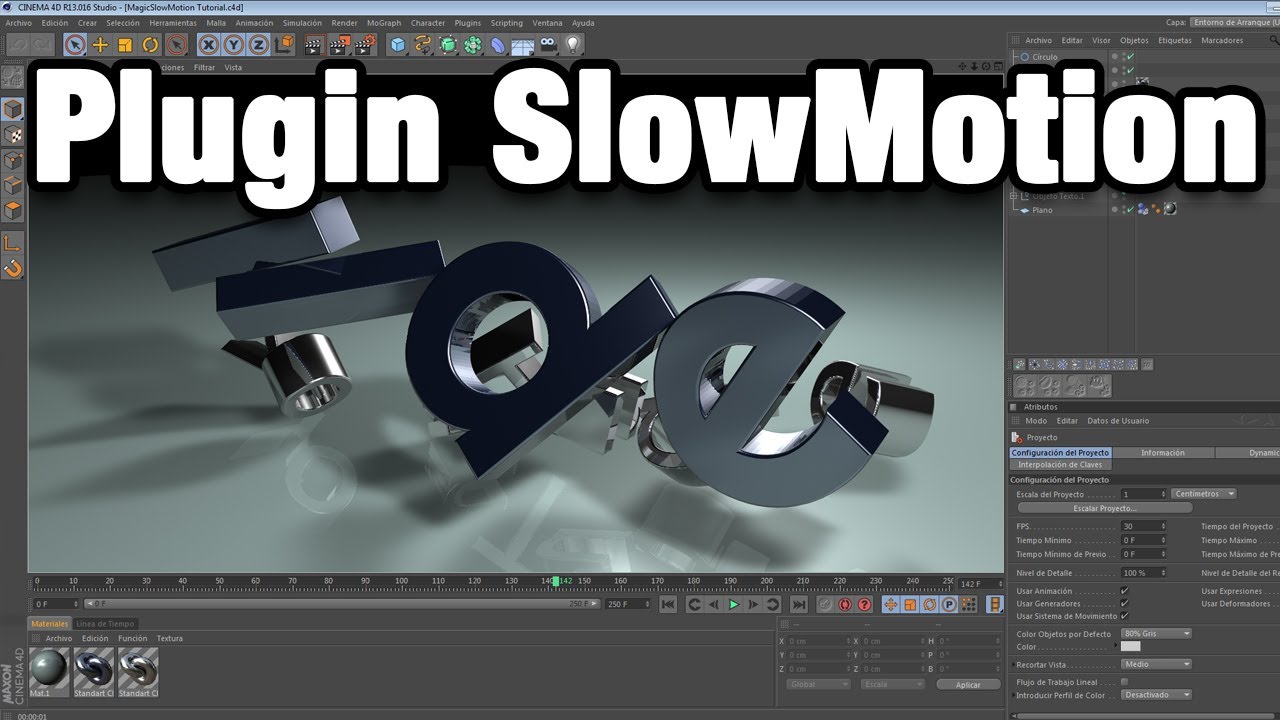Toggle Y axis lock
This screenshot has width=1280, height=720.
[x=233, y=45]
